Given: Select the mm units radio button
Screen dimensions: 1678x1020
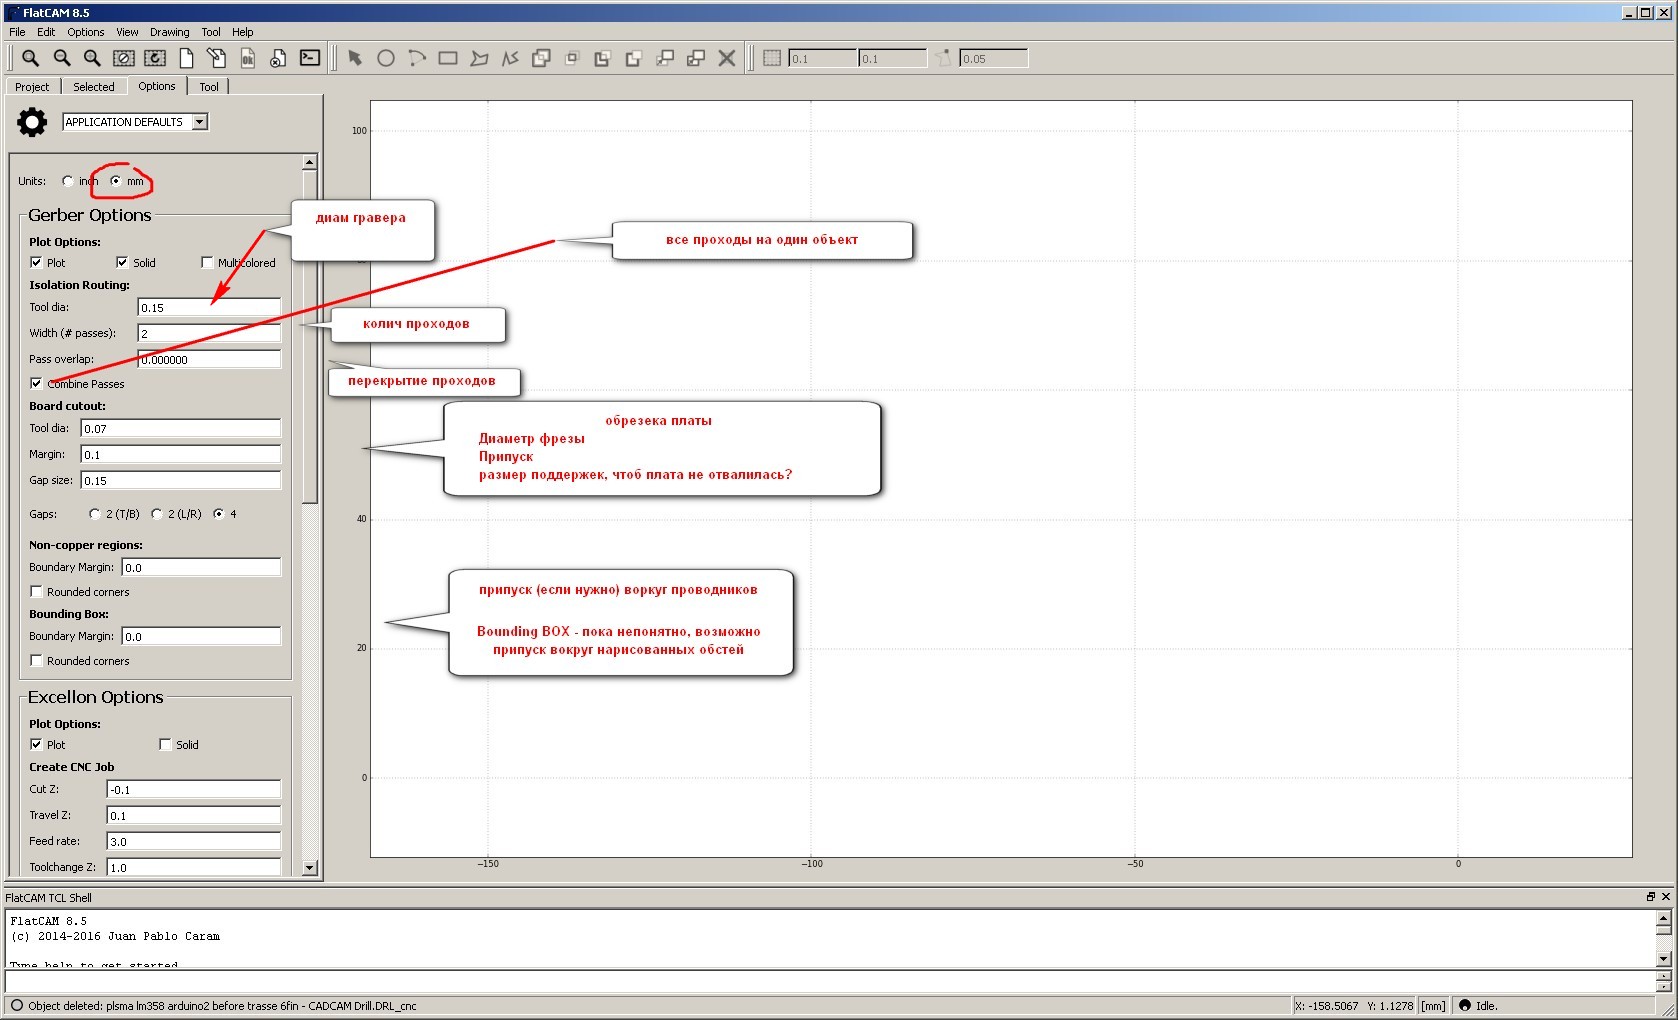Looking at the screenshot, I should point(116,181).
